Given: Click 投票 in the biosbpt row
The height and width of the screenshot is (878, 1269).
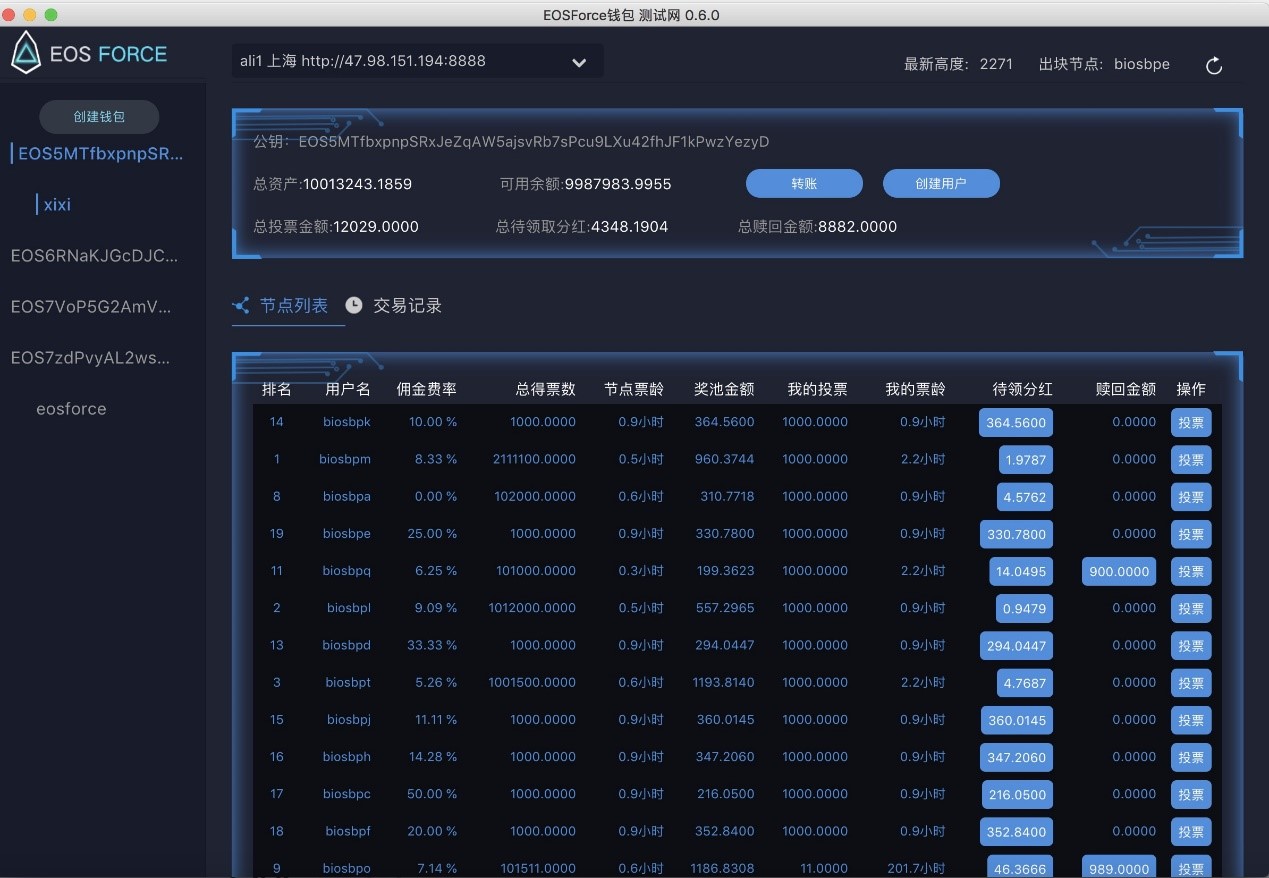Looking at the screenshot, I should click(x=1191, y=683).
